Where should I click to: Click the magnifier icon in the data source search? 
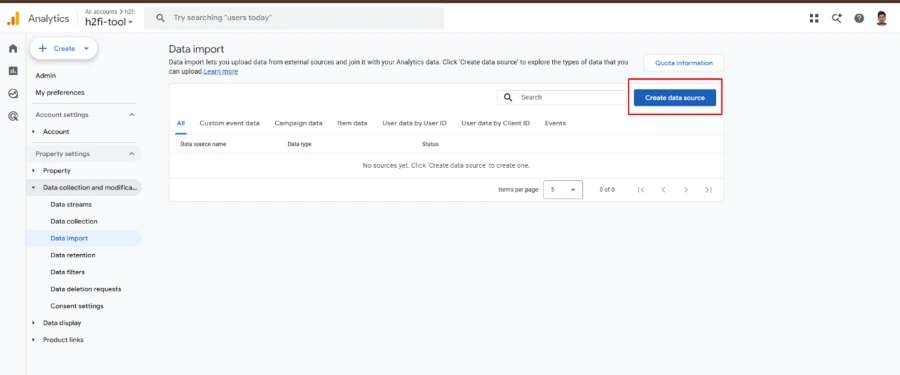coord(508,98)
